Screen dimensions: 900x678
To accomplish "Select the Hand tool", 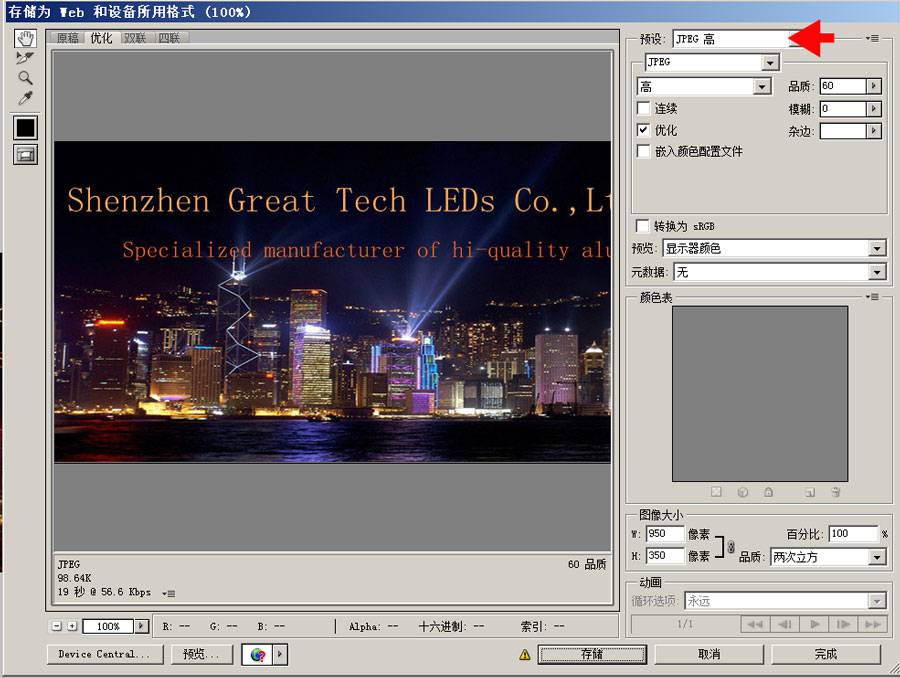I will coord(25,39).
